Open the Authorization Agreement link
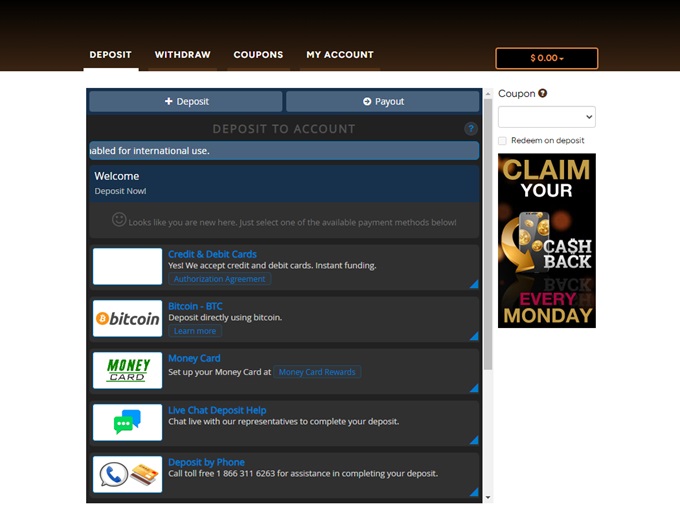 [x=219, y=279]
